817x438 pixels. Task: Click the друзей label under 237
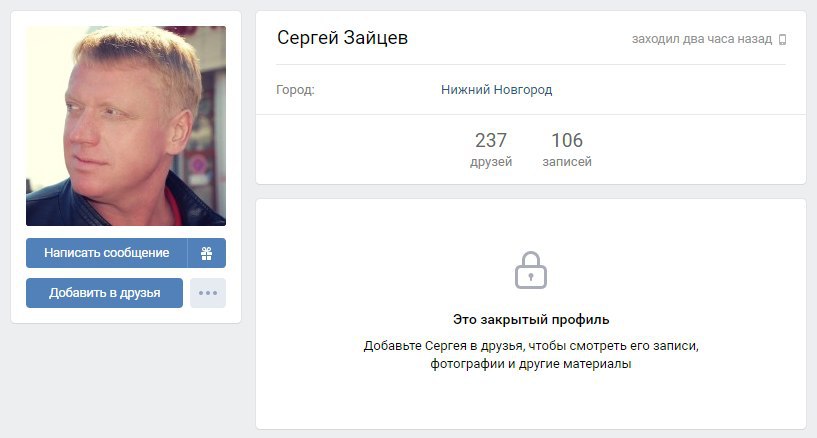(491, 162)
